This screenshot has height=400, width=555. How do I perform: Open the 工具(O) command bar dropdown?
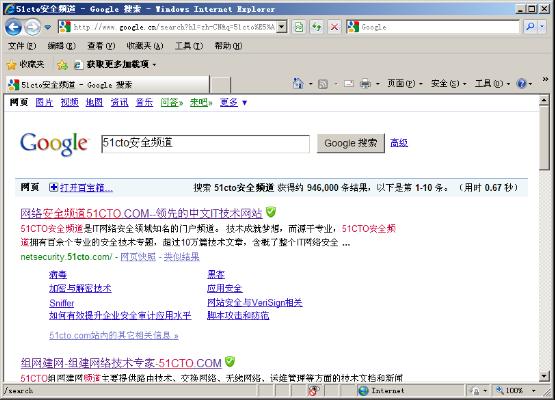pyautogui.click(x=492, y=84)
